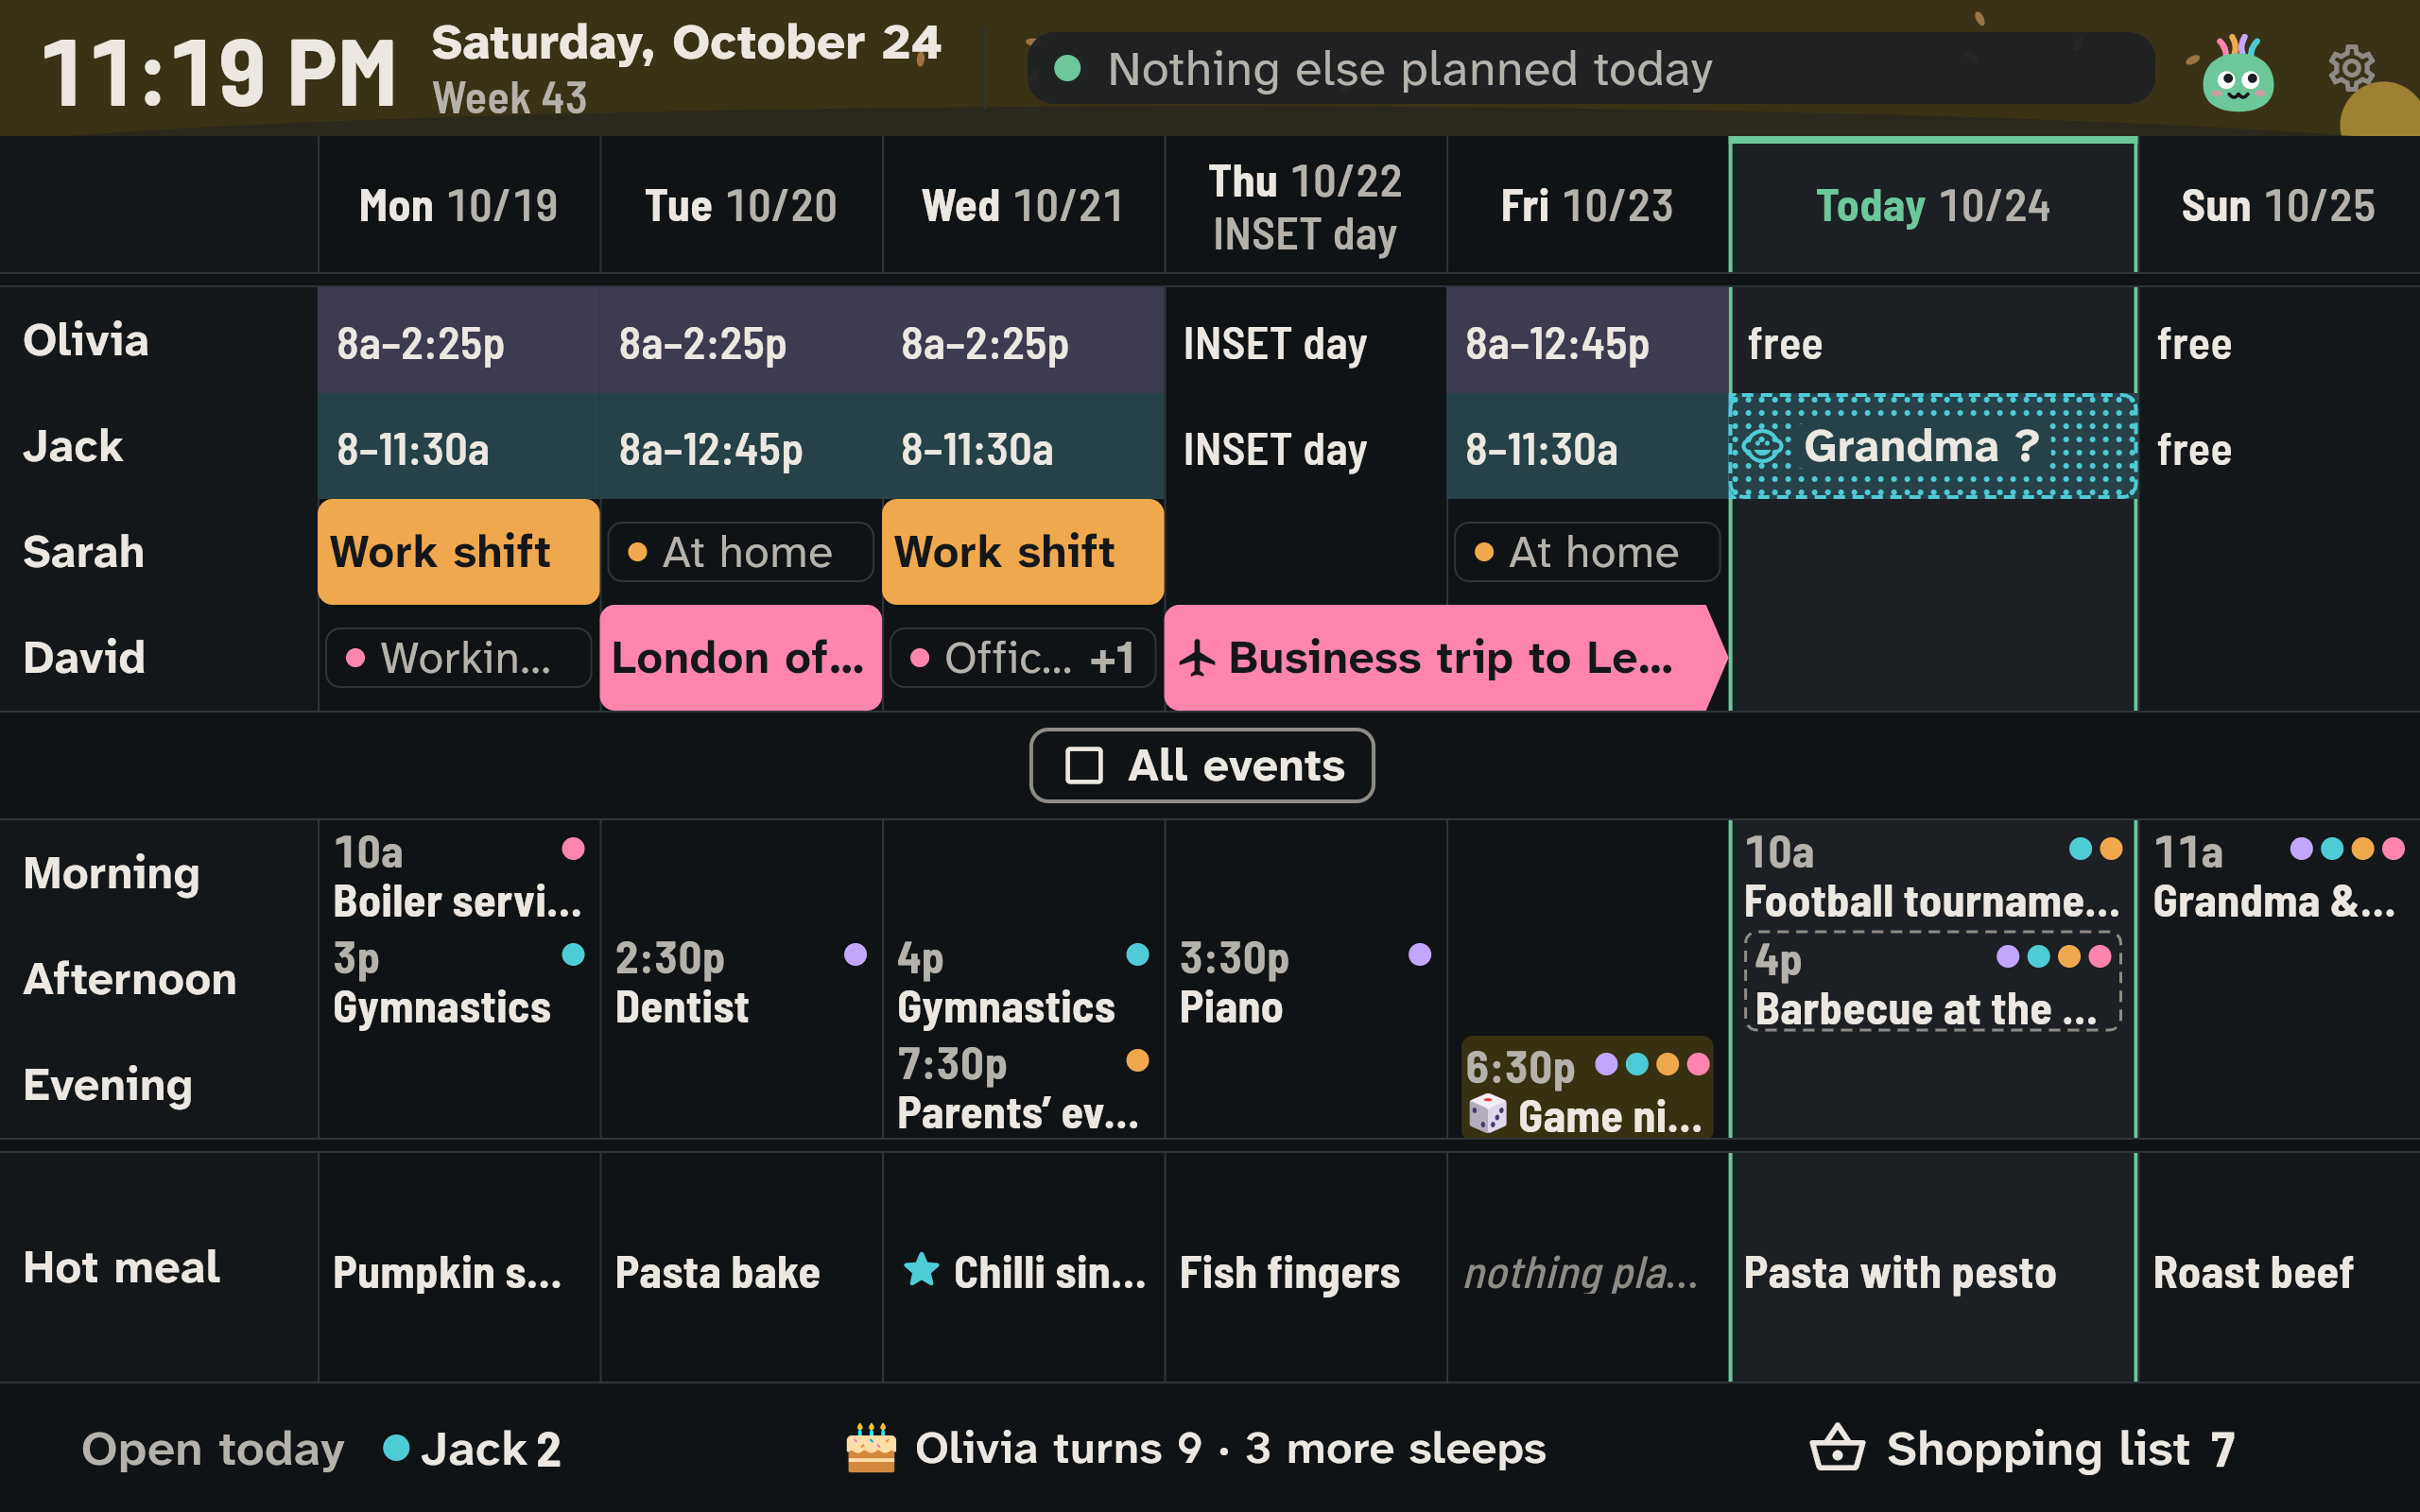Click the birthday cake icon
Image resolution: width=2420 pixels, height=1512 pixels.
pyautogui.click(x=871, y=1448)
